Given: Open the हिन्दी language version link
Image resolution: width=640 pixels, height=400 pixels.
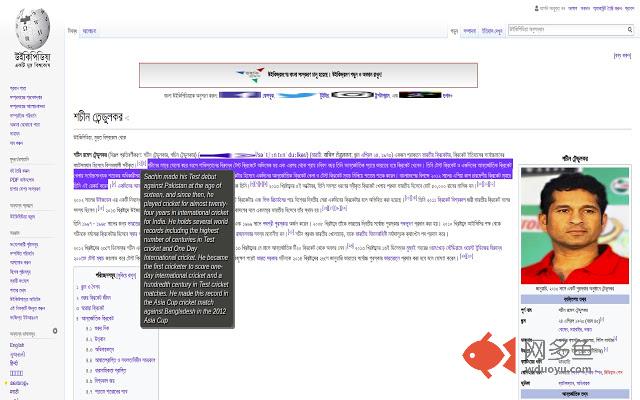Looking at the screenshot, I should coord(14,363).
